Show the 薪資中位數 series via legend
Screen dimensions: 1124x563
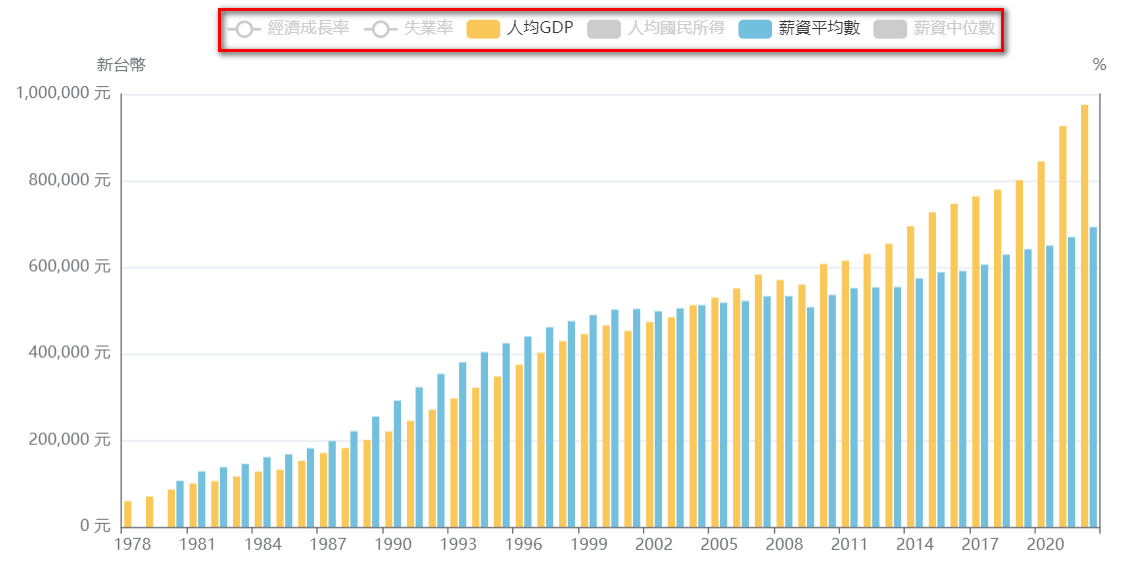[x=935, y=29]
